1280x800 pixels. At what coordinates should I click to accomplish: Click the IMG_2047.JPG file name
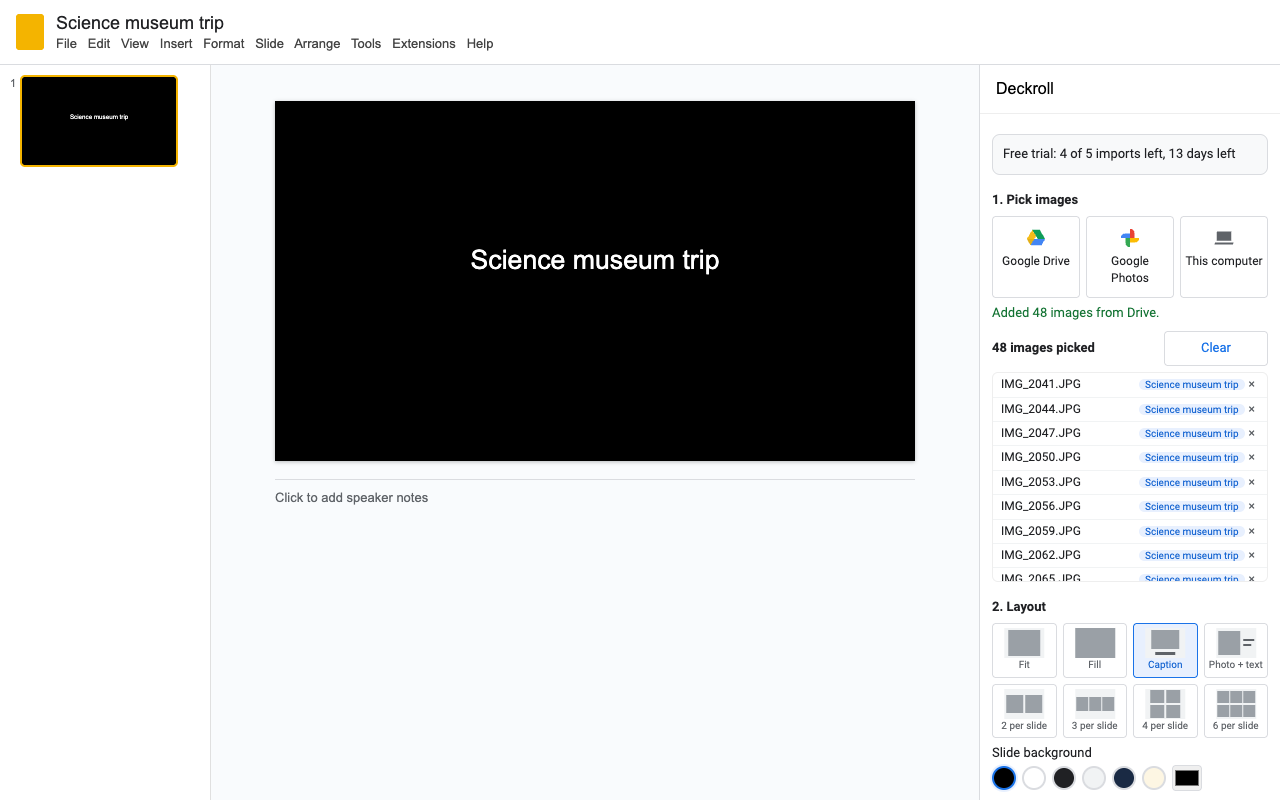point(1041,433)
